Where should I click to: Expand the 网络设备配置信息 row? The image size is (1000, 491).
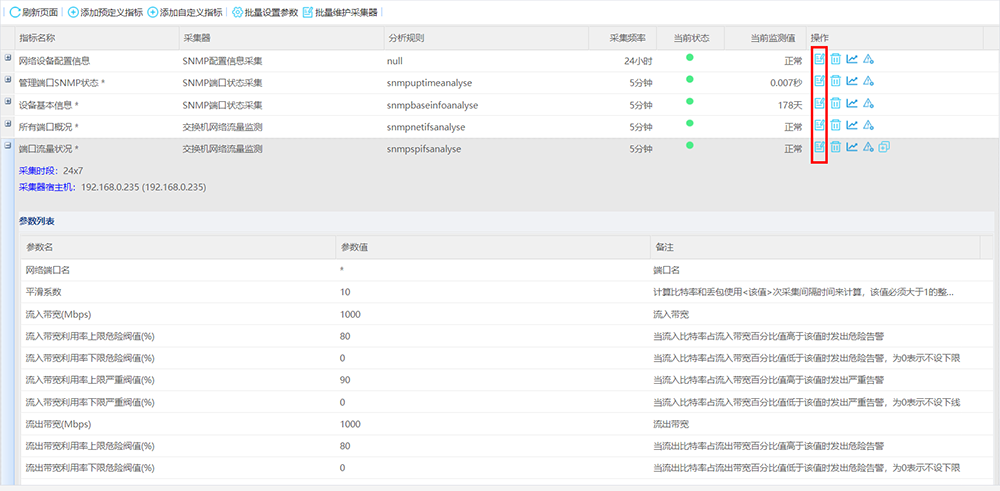tap(8, 58)
